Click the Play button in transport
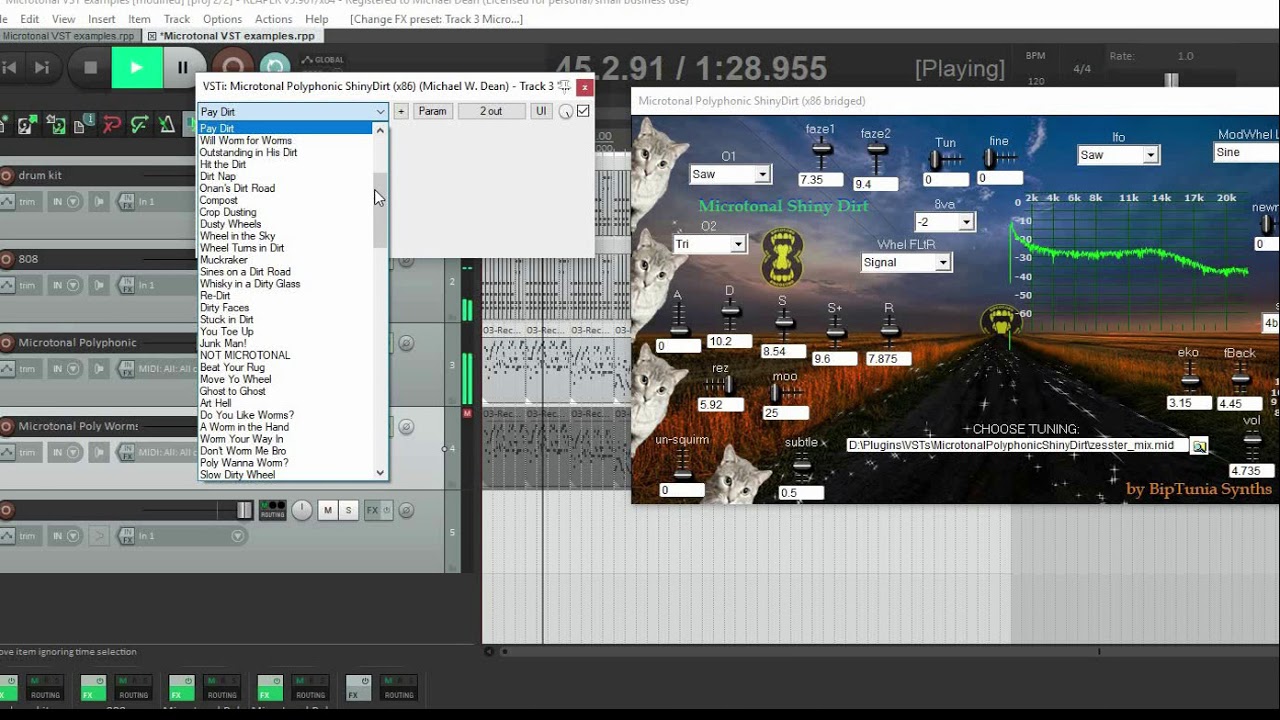1280x720 pixels. point(136,68)
